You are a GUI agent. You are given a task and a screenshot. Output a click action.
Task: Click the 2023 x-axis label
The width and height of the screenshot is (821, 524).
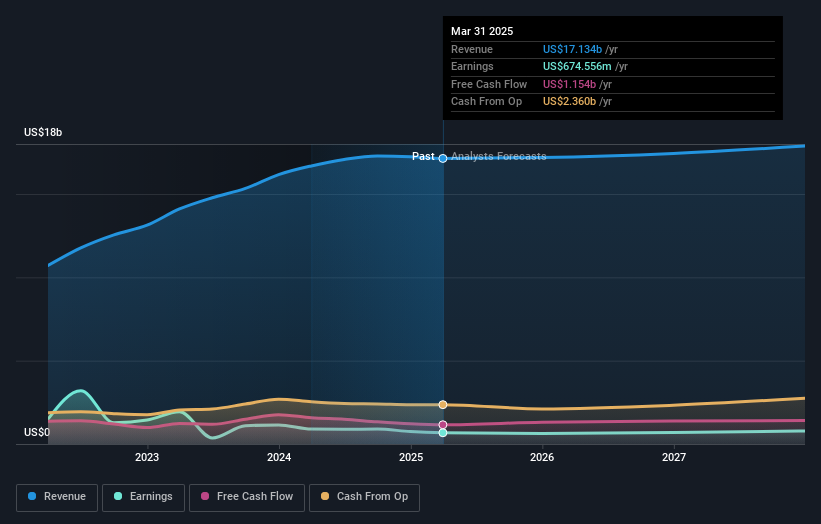(x=147, y=457)
